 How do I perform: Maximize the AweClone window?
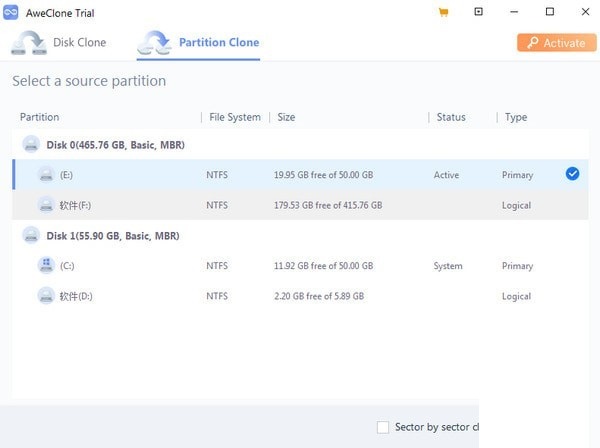(549, 12)
